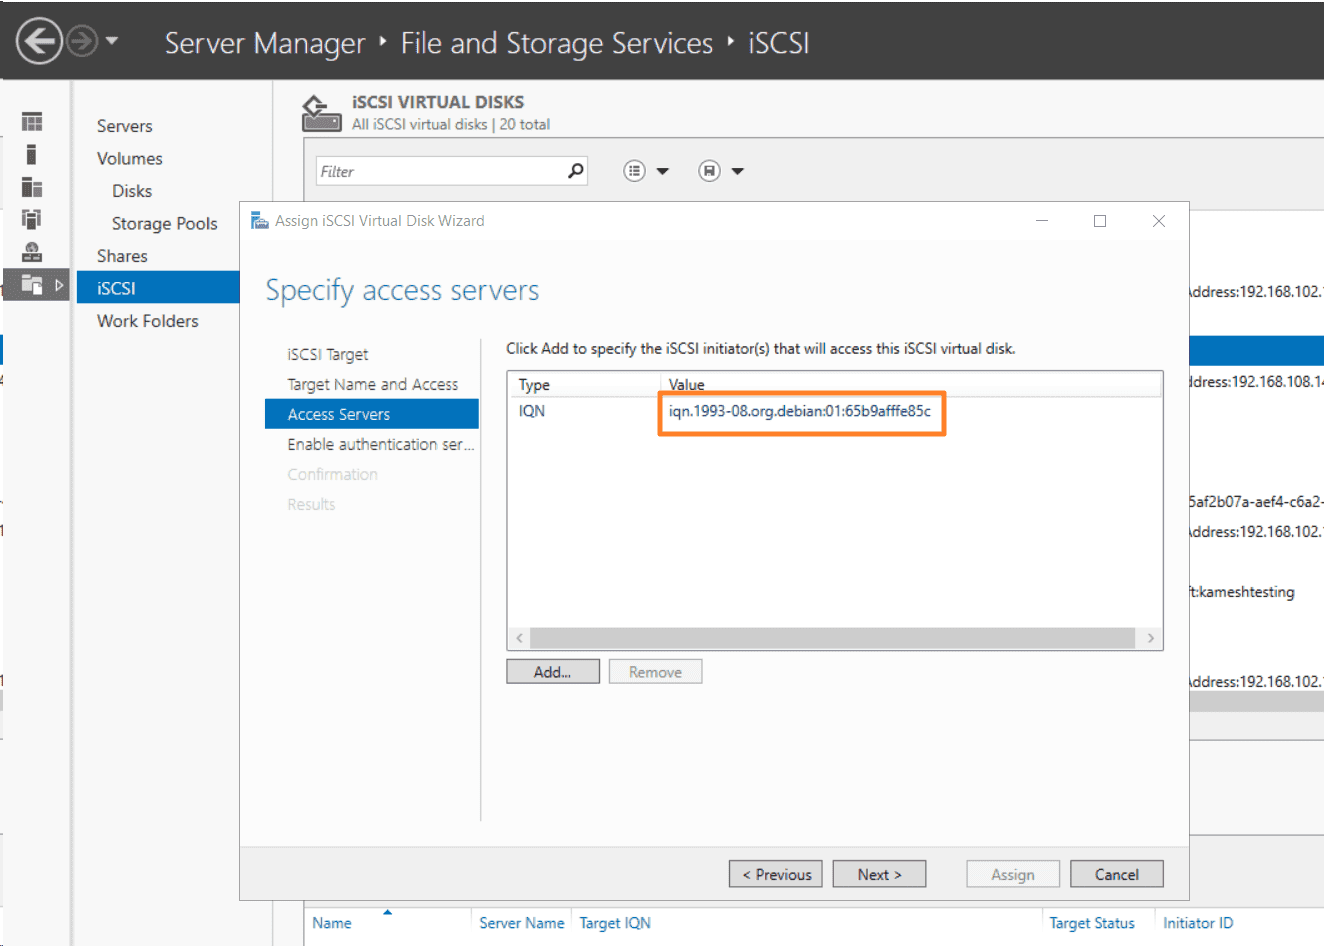Open Shares in the navigation pane
1324x946 pixels.
point(122,256)
